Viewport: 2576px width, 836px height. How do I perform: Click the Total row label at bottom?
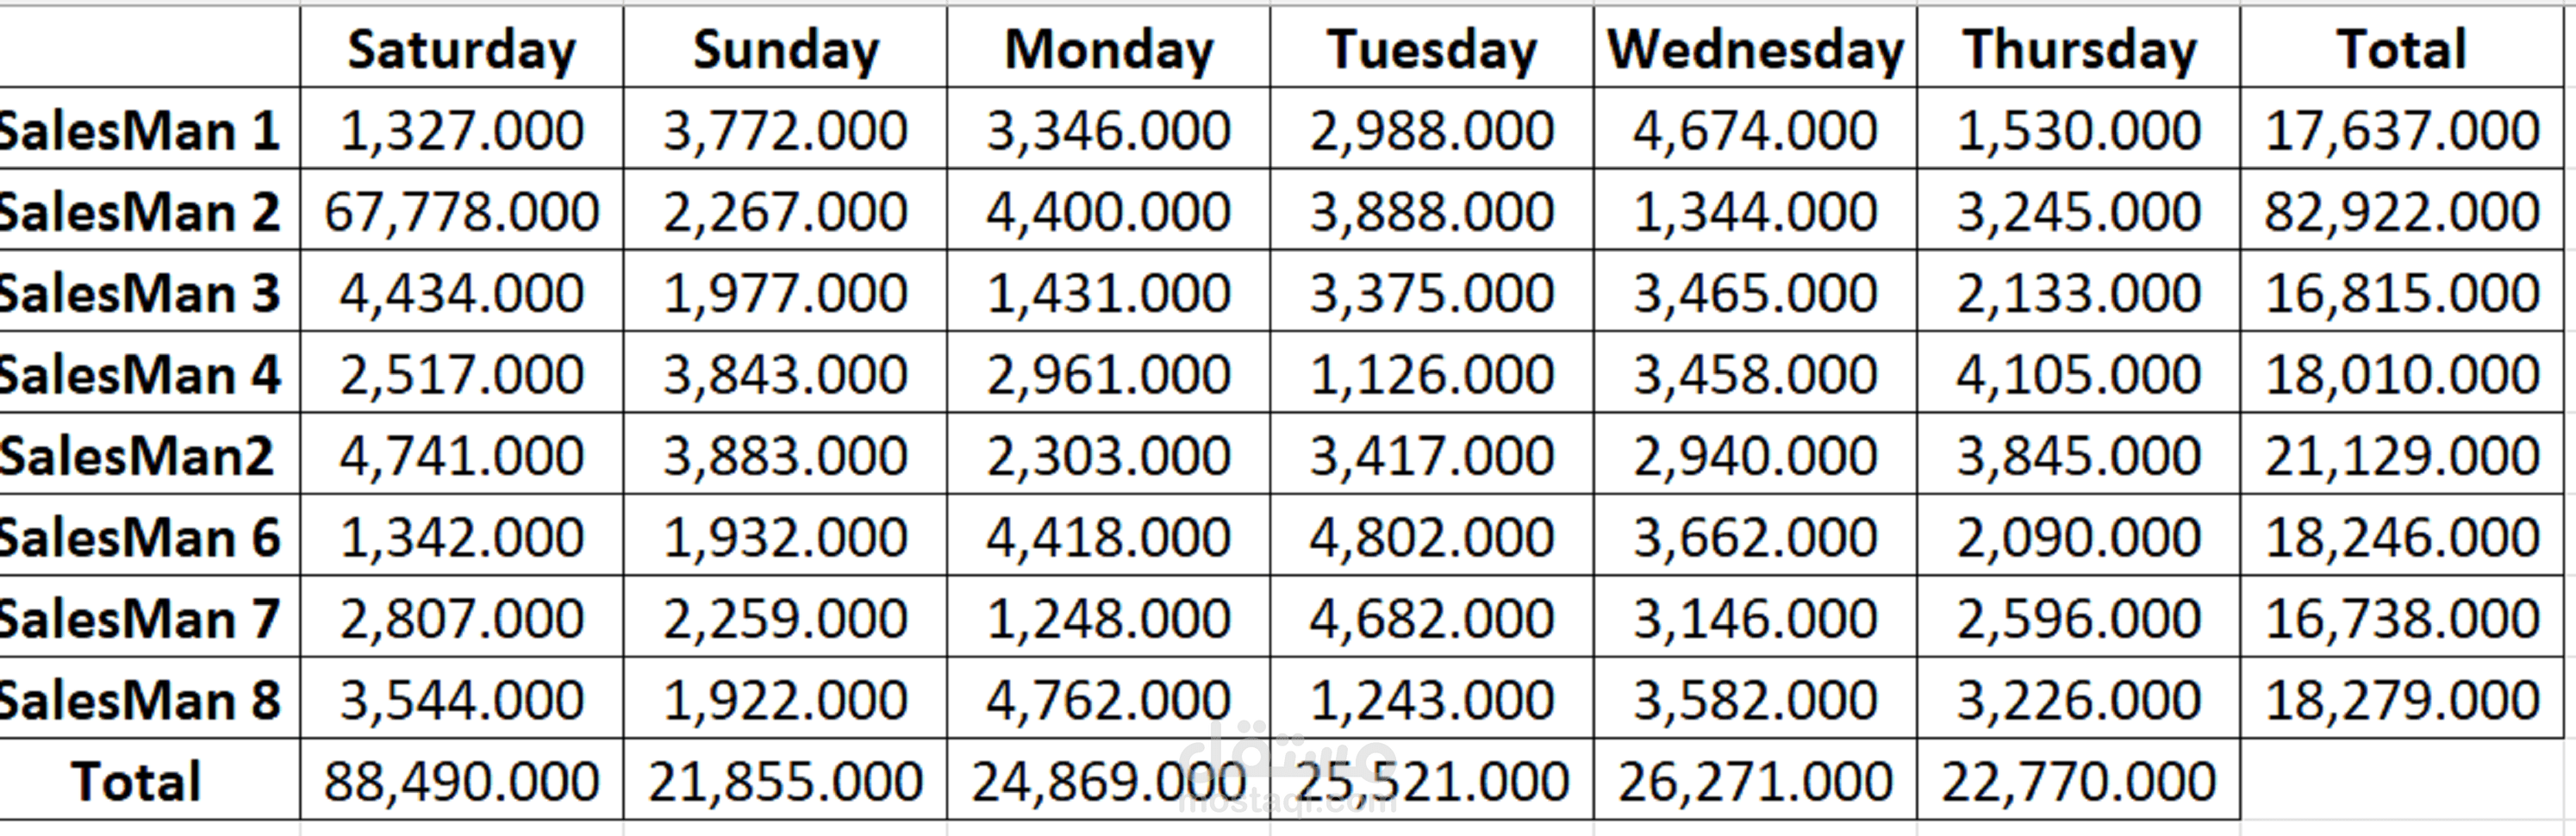pos(137,781)
